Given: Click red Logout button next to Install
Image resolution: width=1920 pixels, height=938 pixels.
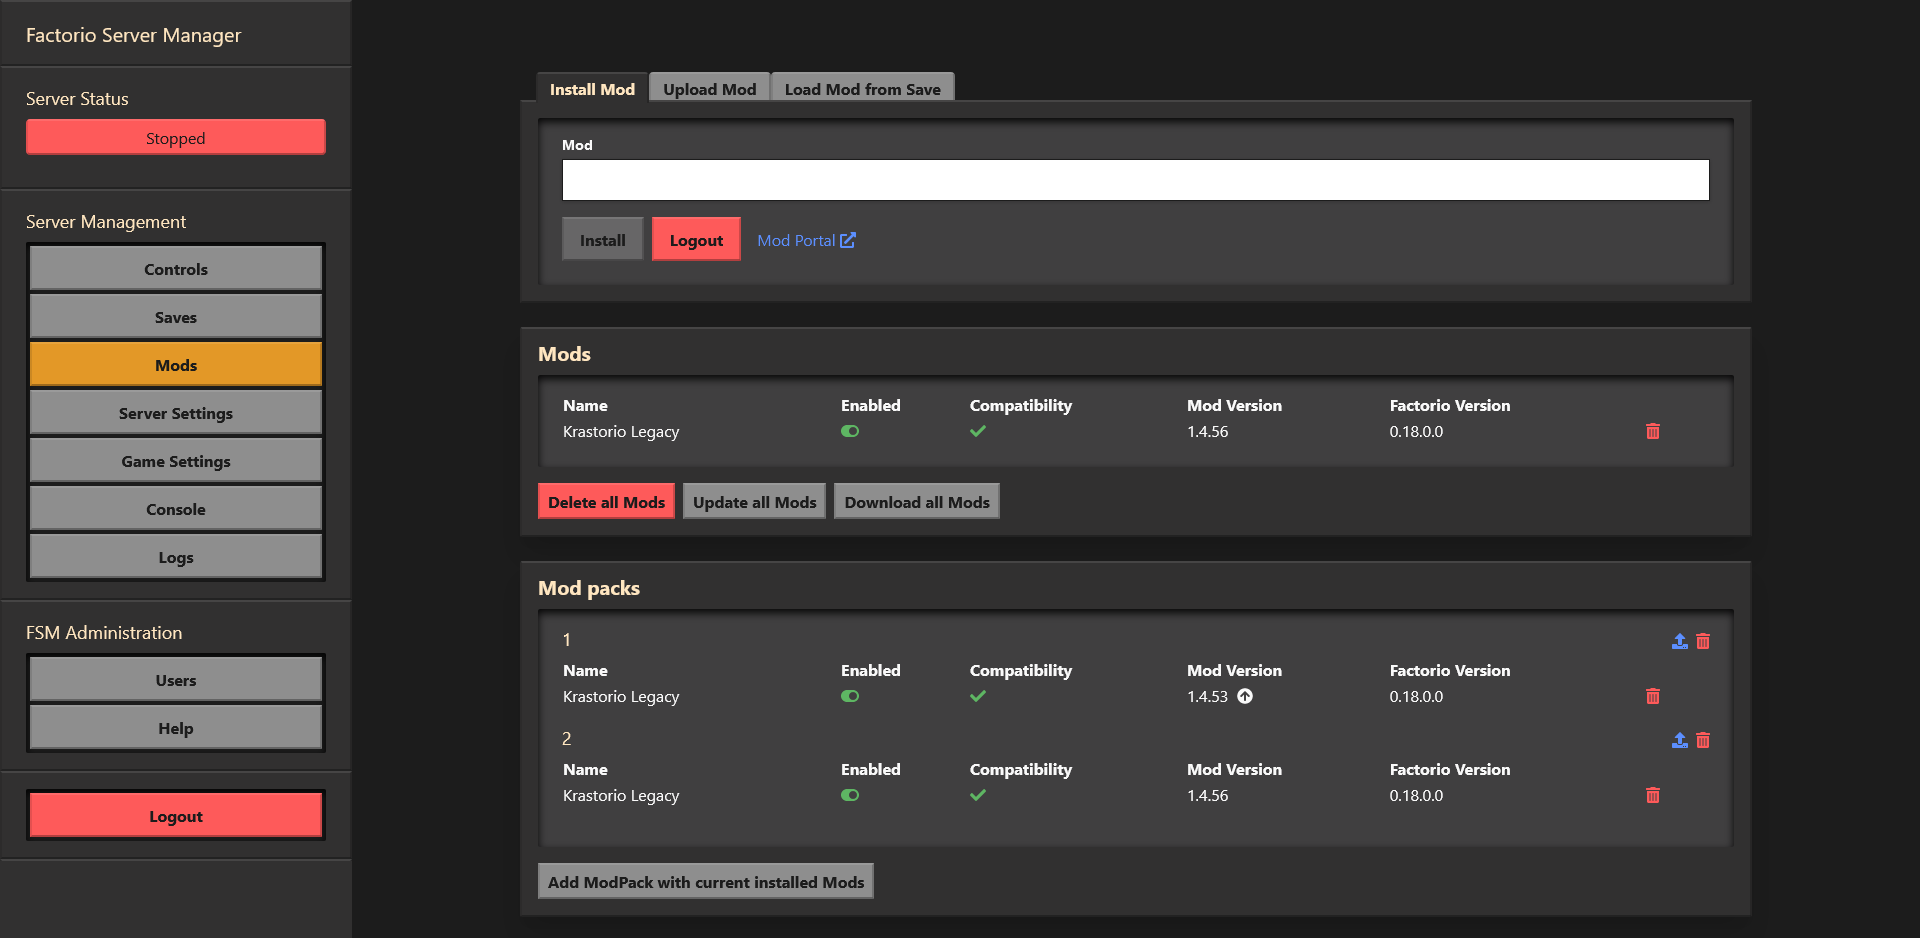Looking at the screenshot, I should coord(696,240).
